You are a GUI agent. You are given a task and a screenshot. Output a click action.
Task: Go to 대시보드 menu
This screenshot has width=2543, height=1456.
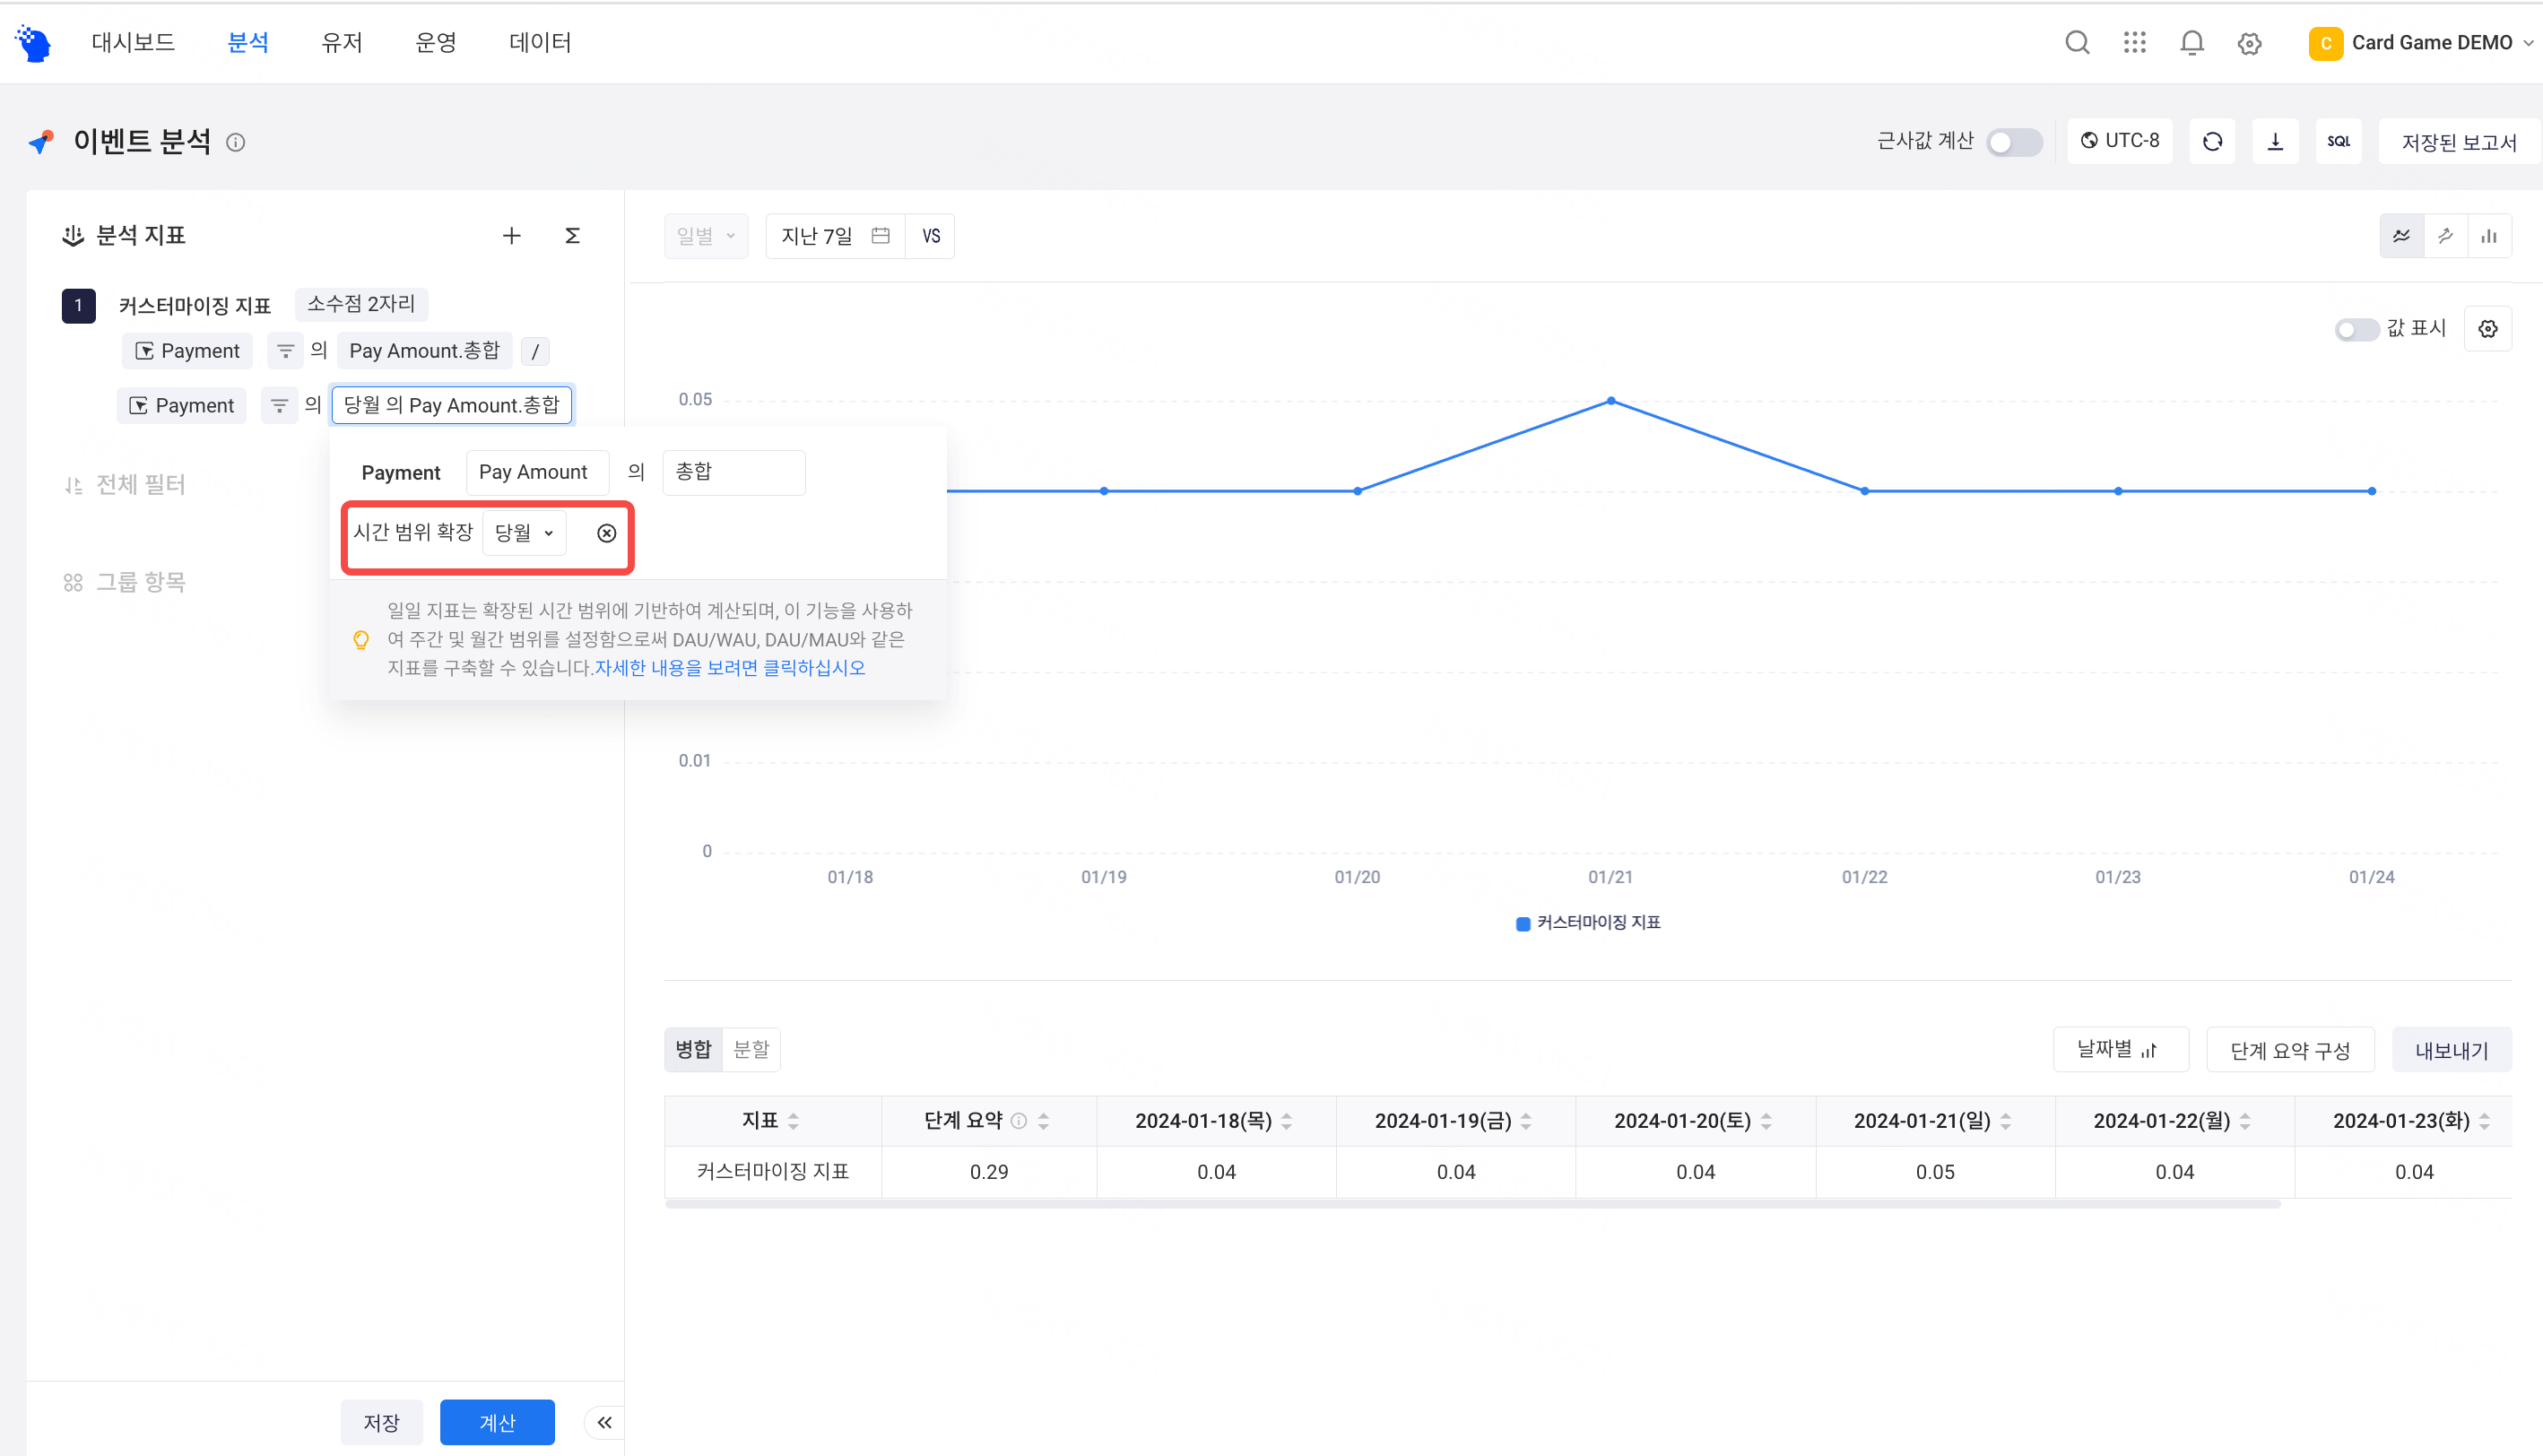pyautogui.click(x=133, y=42)
